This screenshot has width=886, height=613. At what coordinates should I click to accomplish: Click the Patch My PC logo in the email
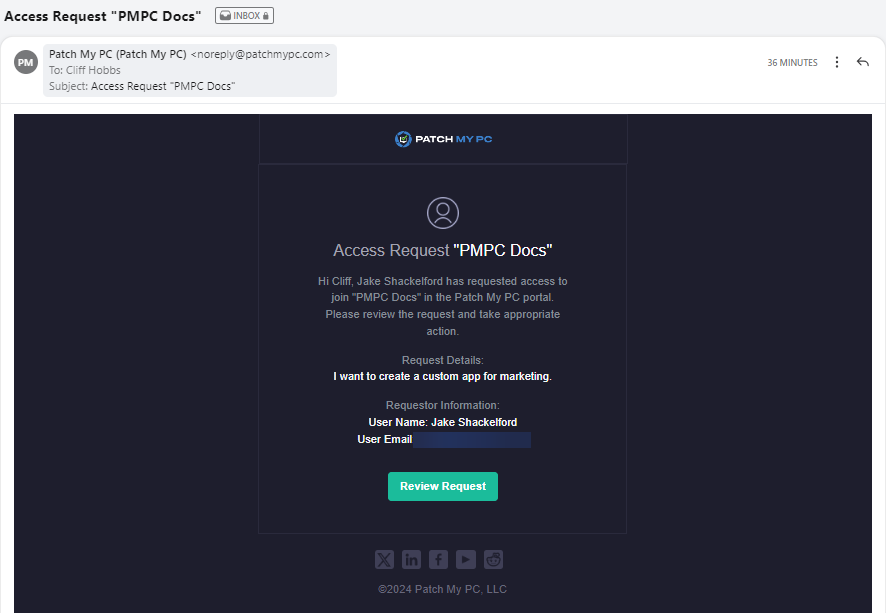443,139
